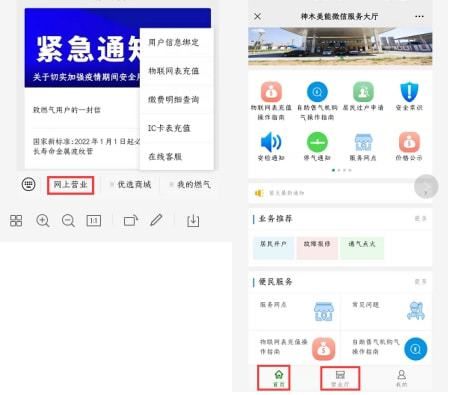
Task: Click the download save icon
Action: pos(193,221)
